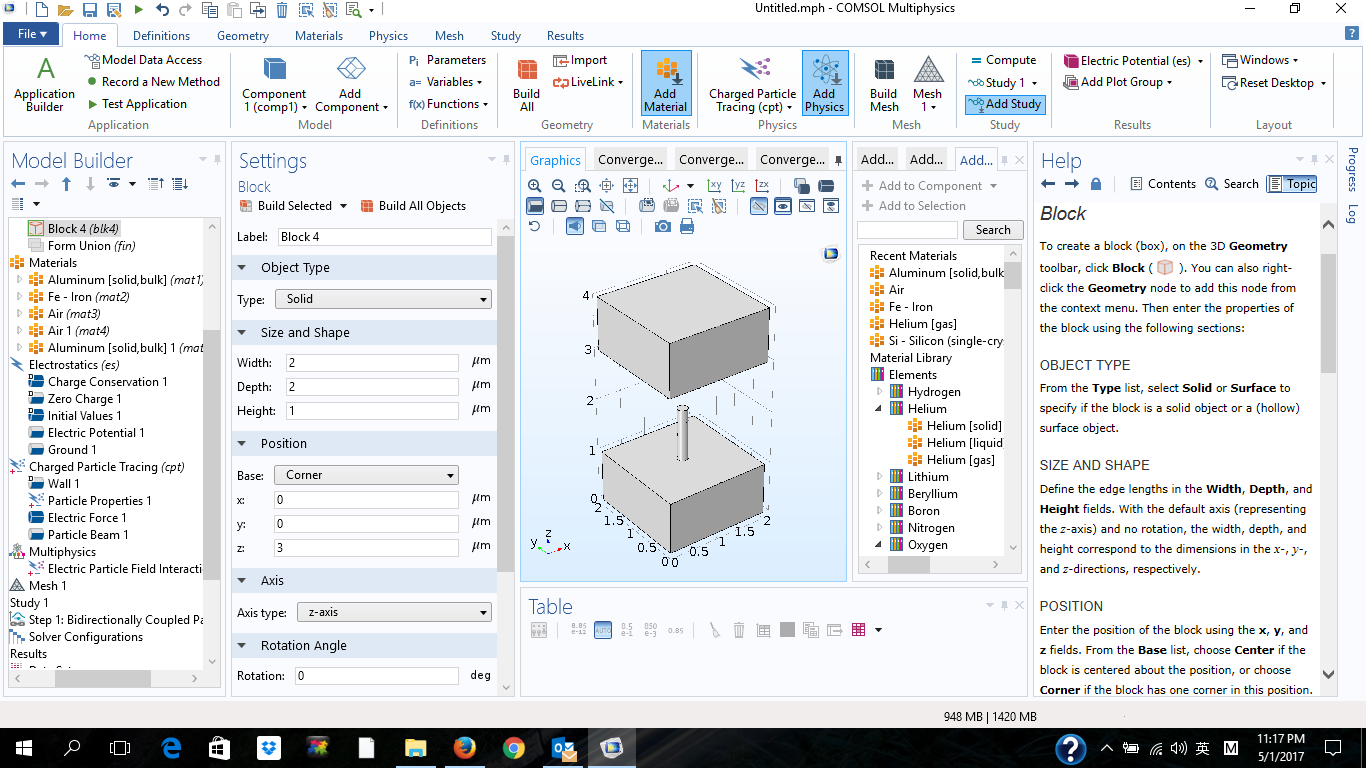Switch to the yz-plane view
Viewport: 1366px width, 768px height.
coord(738,185)
